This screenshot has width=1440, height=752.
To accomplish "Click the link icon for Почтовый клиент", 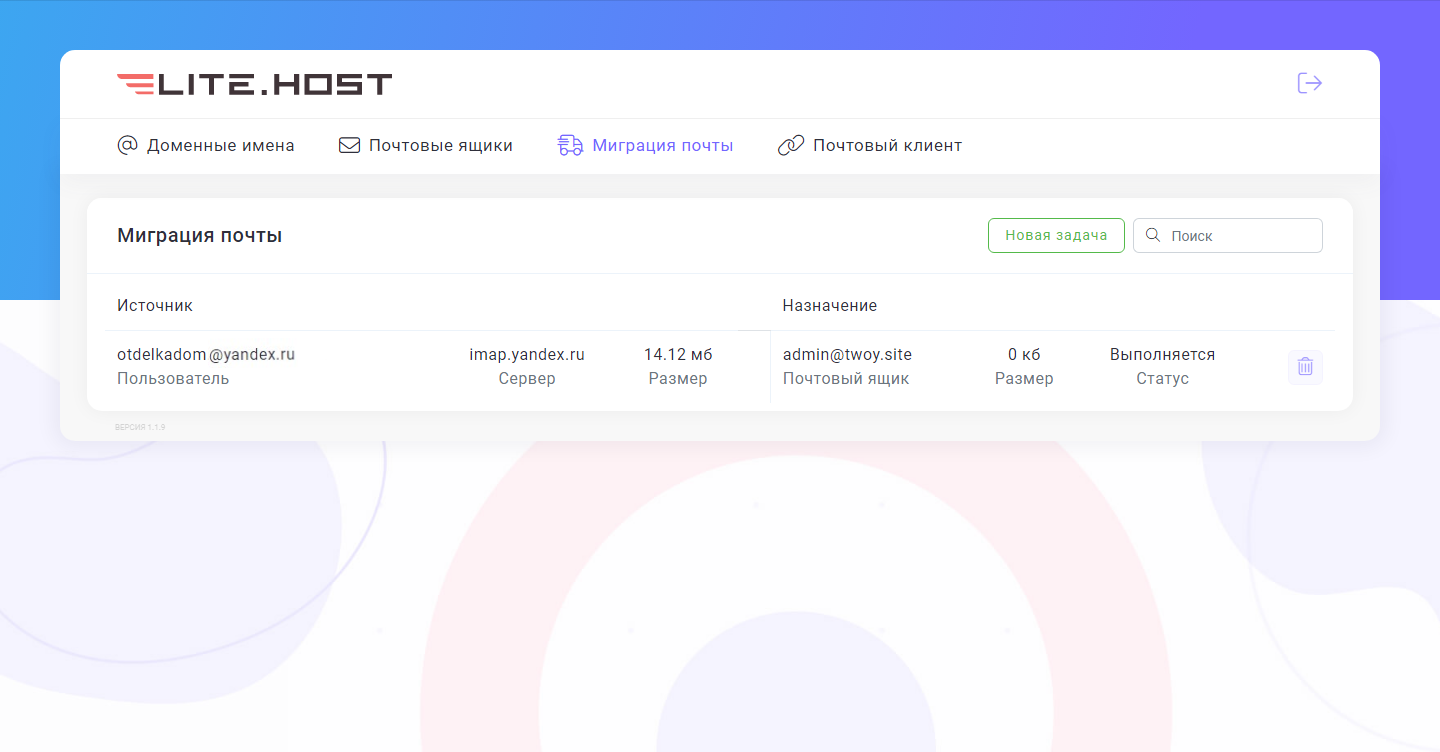I will click(x=791, y=146).
